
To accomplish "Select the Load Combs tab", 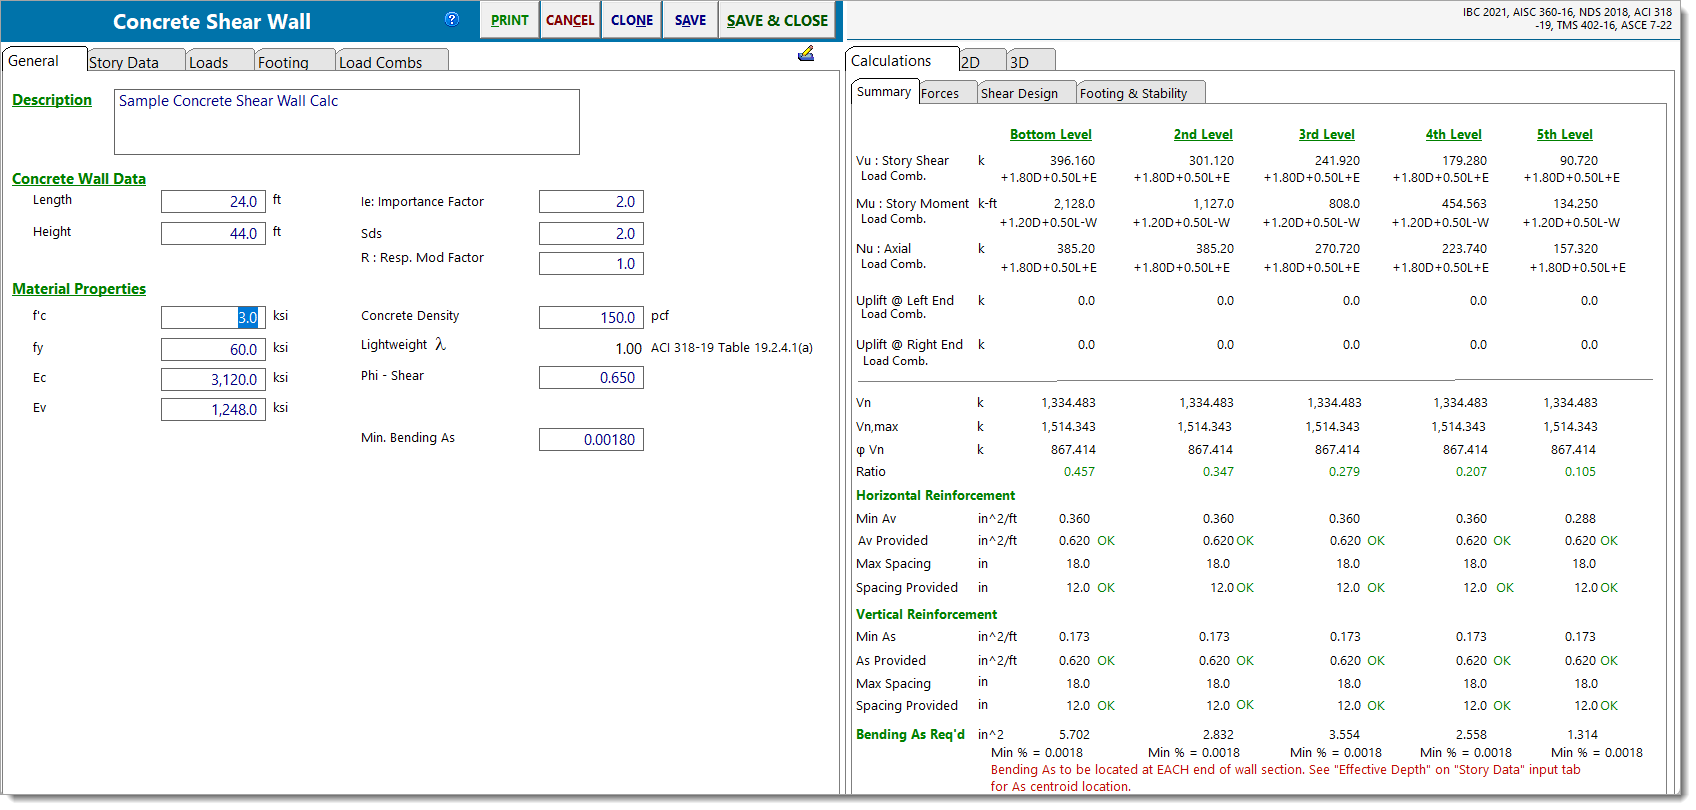I will point(381,62).
